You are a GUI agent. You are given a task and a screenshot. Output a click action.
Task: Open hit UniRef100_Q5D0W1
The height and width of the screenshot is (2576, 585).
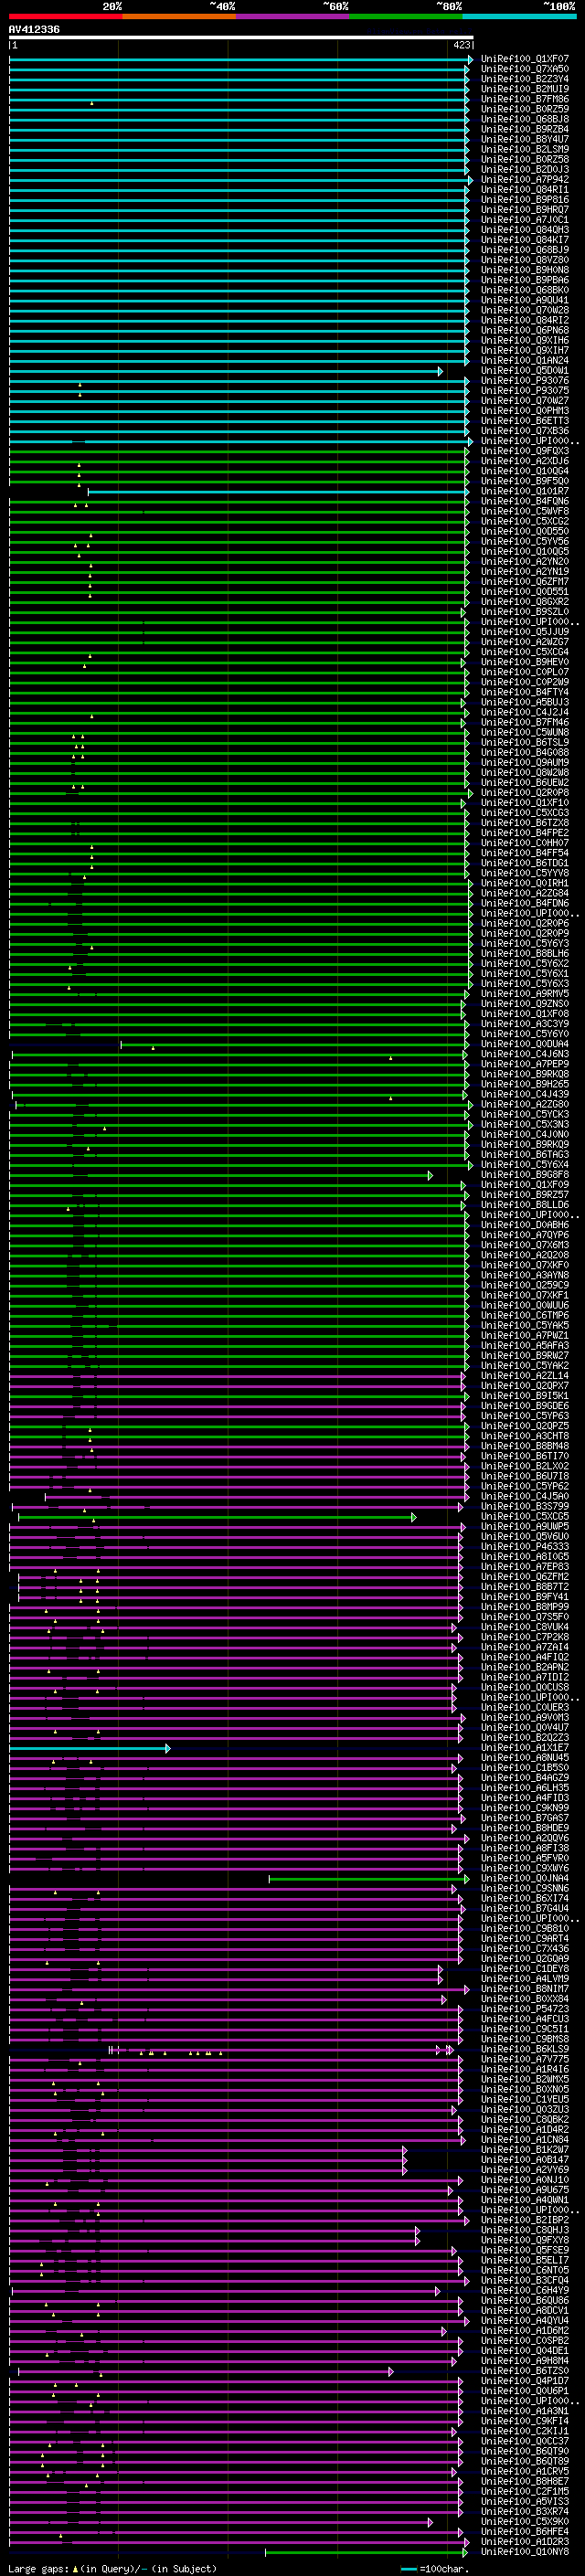click(x=525, y=371)
